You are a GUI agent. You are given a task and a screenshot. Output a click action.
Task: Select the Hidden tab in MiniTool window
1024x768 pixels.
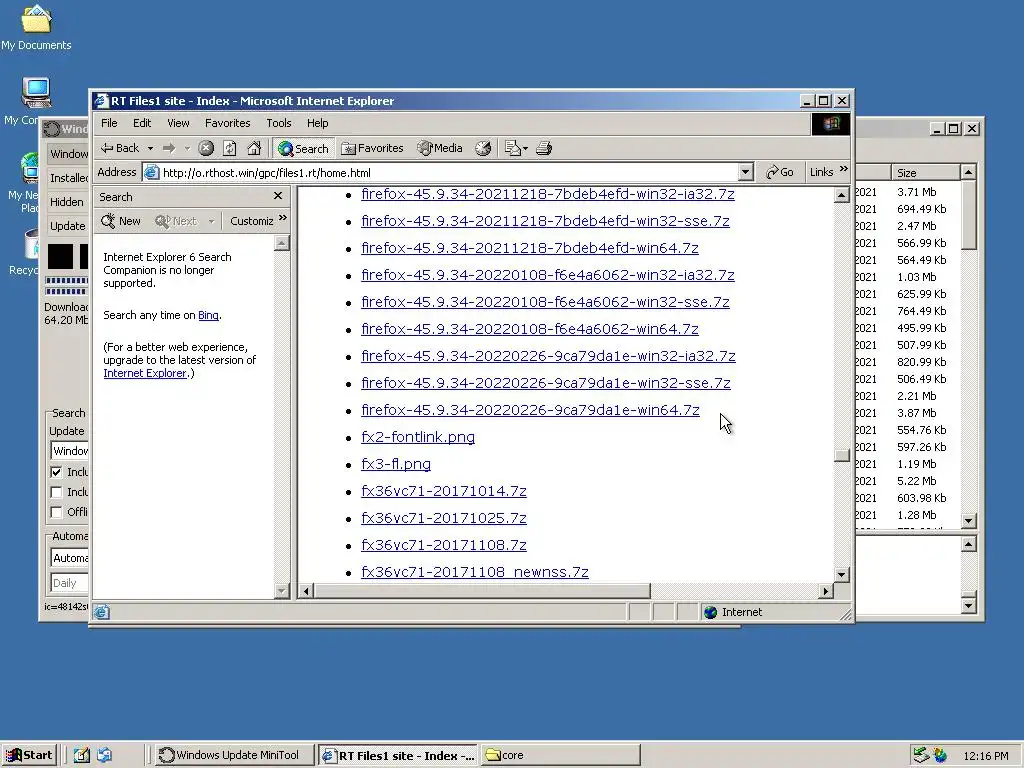(67, 202)
